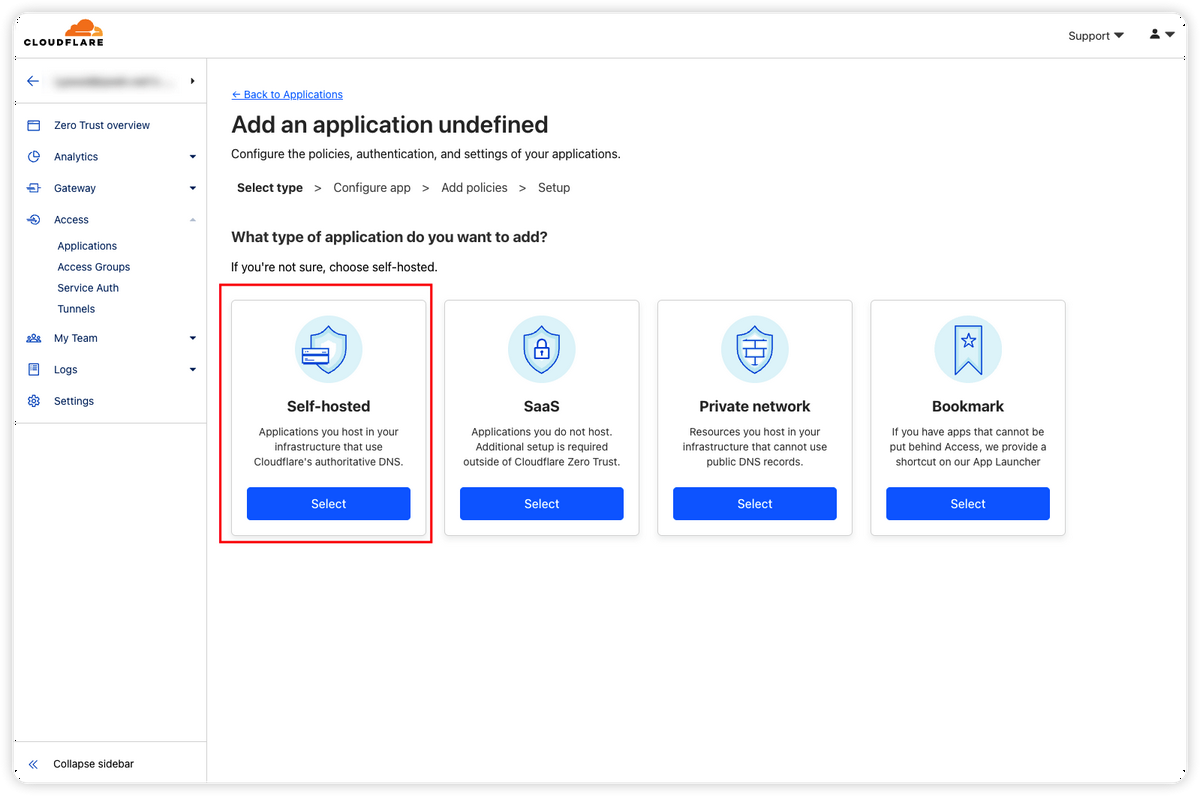Click the Zero Trust overview window icon
The width and height of the screenshot is (1200, 796).
coord(34,125)
